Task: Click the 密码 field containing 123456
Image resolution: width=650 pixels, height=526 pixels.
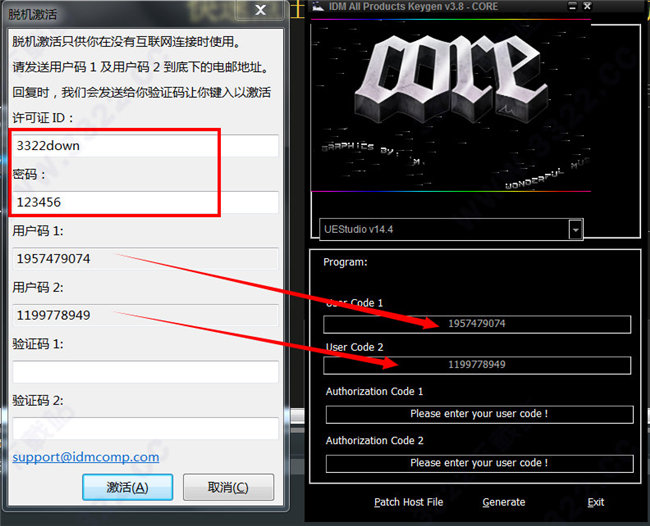Action: 145,202
